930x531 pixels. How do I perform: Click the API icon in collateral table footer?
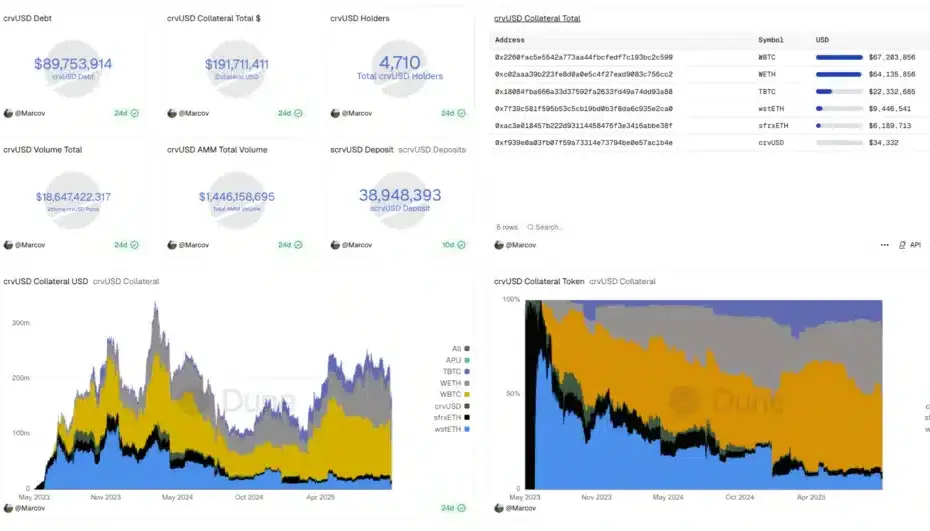[902, 244]
